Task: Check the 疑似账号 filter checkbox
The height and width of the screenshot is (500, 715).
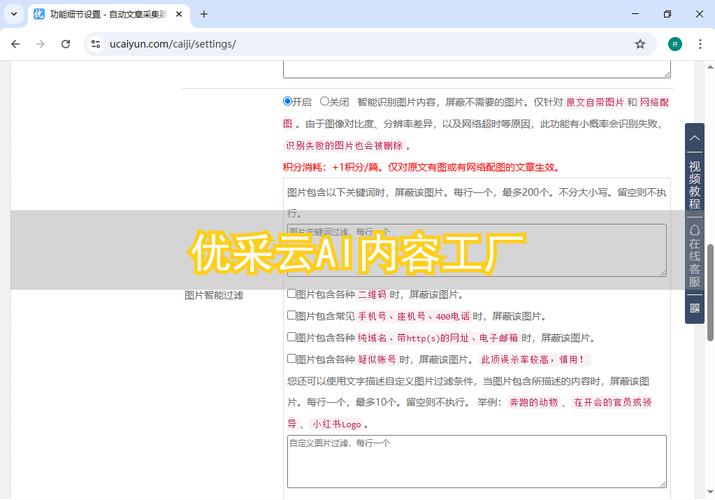Action: coord(291,359)
